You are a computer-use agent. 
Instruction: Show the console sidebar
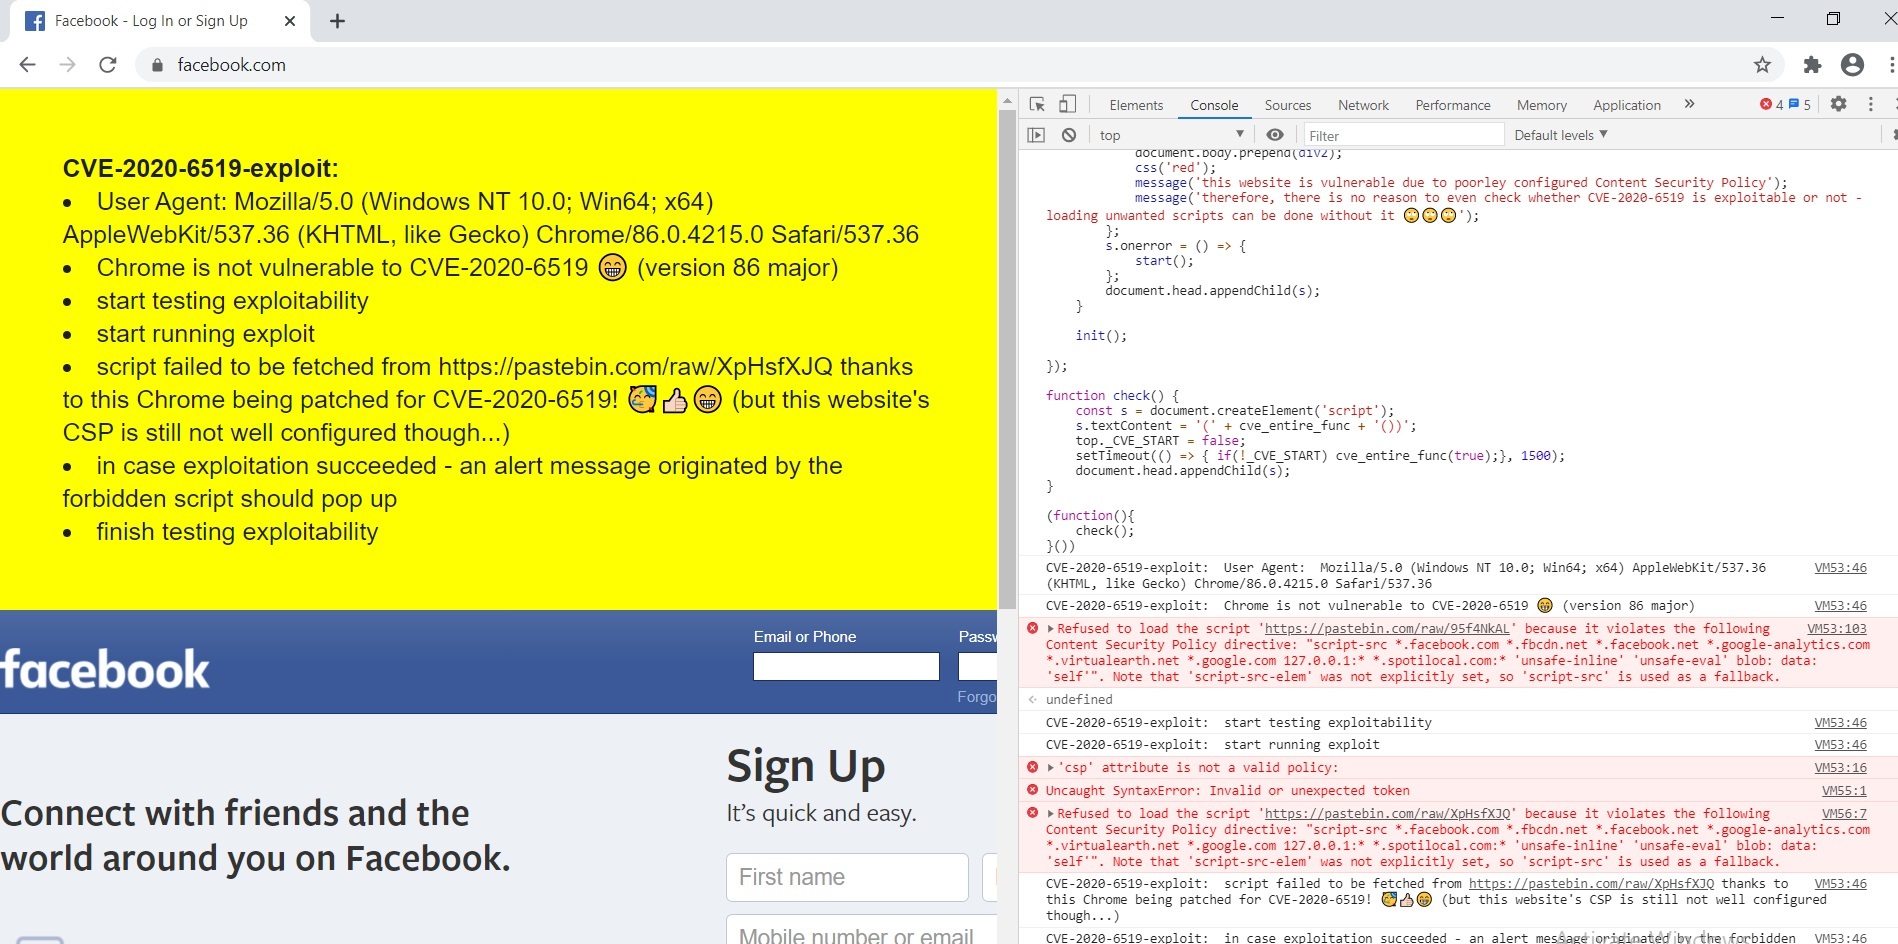(x=1036, y=135)
